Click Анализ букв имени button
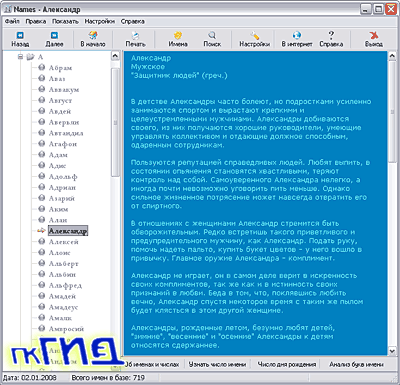 (356, 364)
